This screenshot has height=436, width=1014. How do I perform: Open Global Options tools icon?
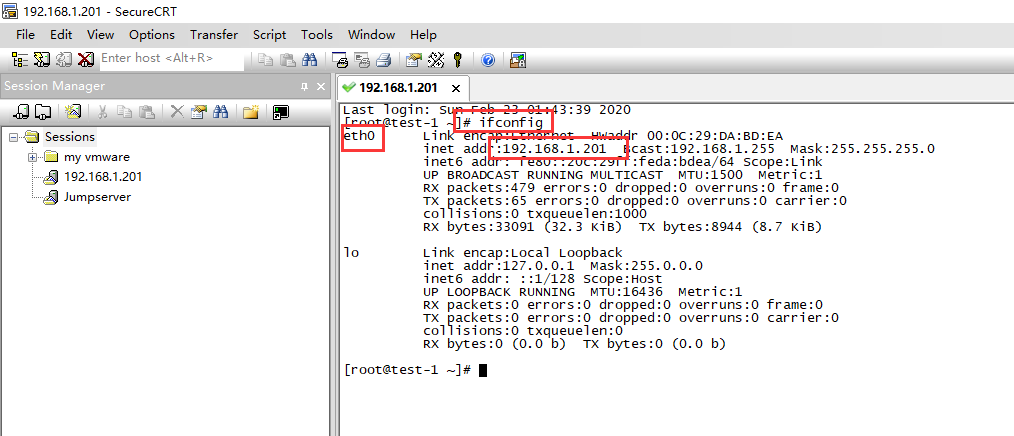click(436, 60)
